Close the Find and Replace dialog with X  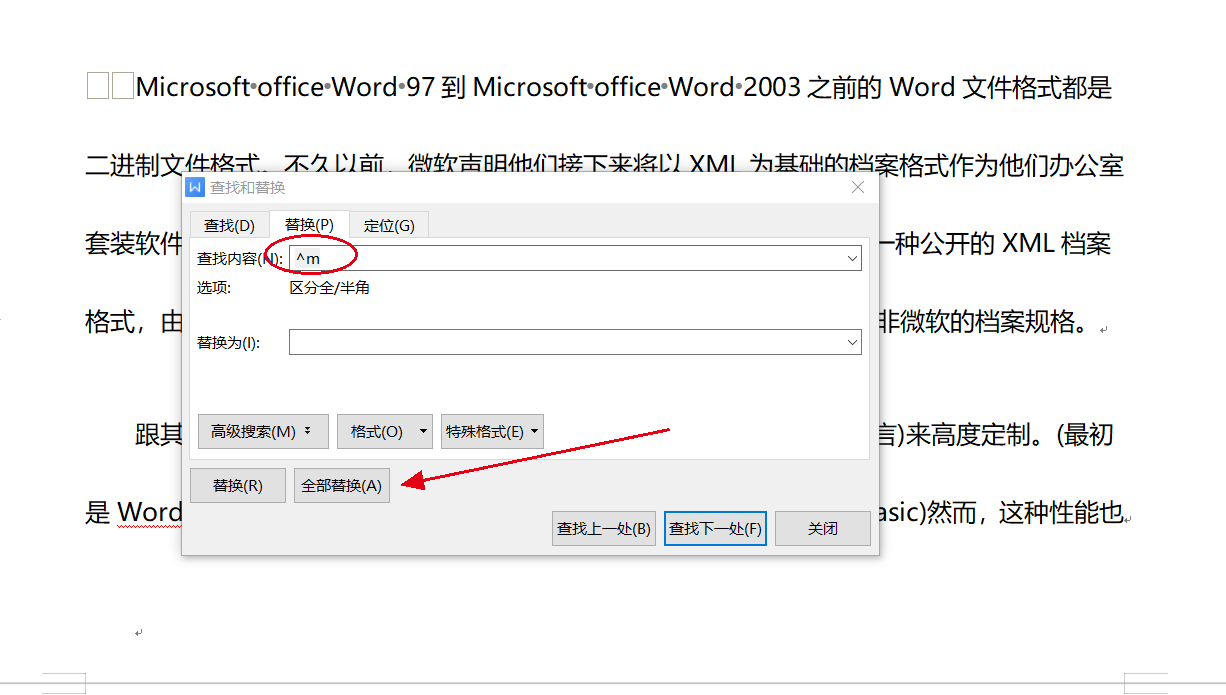[857, 187]
